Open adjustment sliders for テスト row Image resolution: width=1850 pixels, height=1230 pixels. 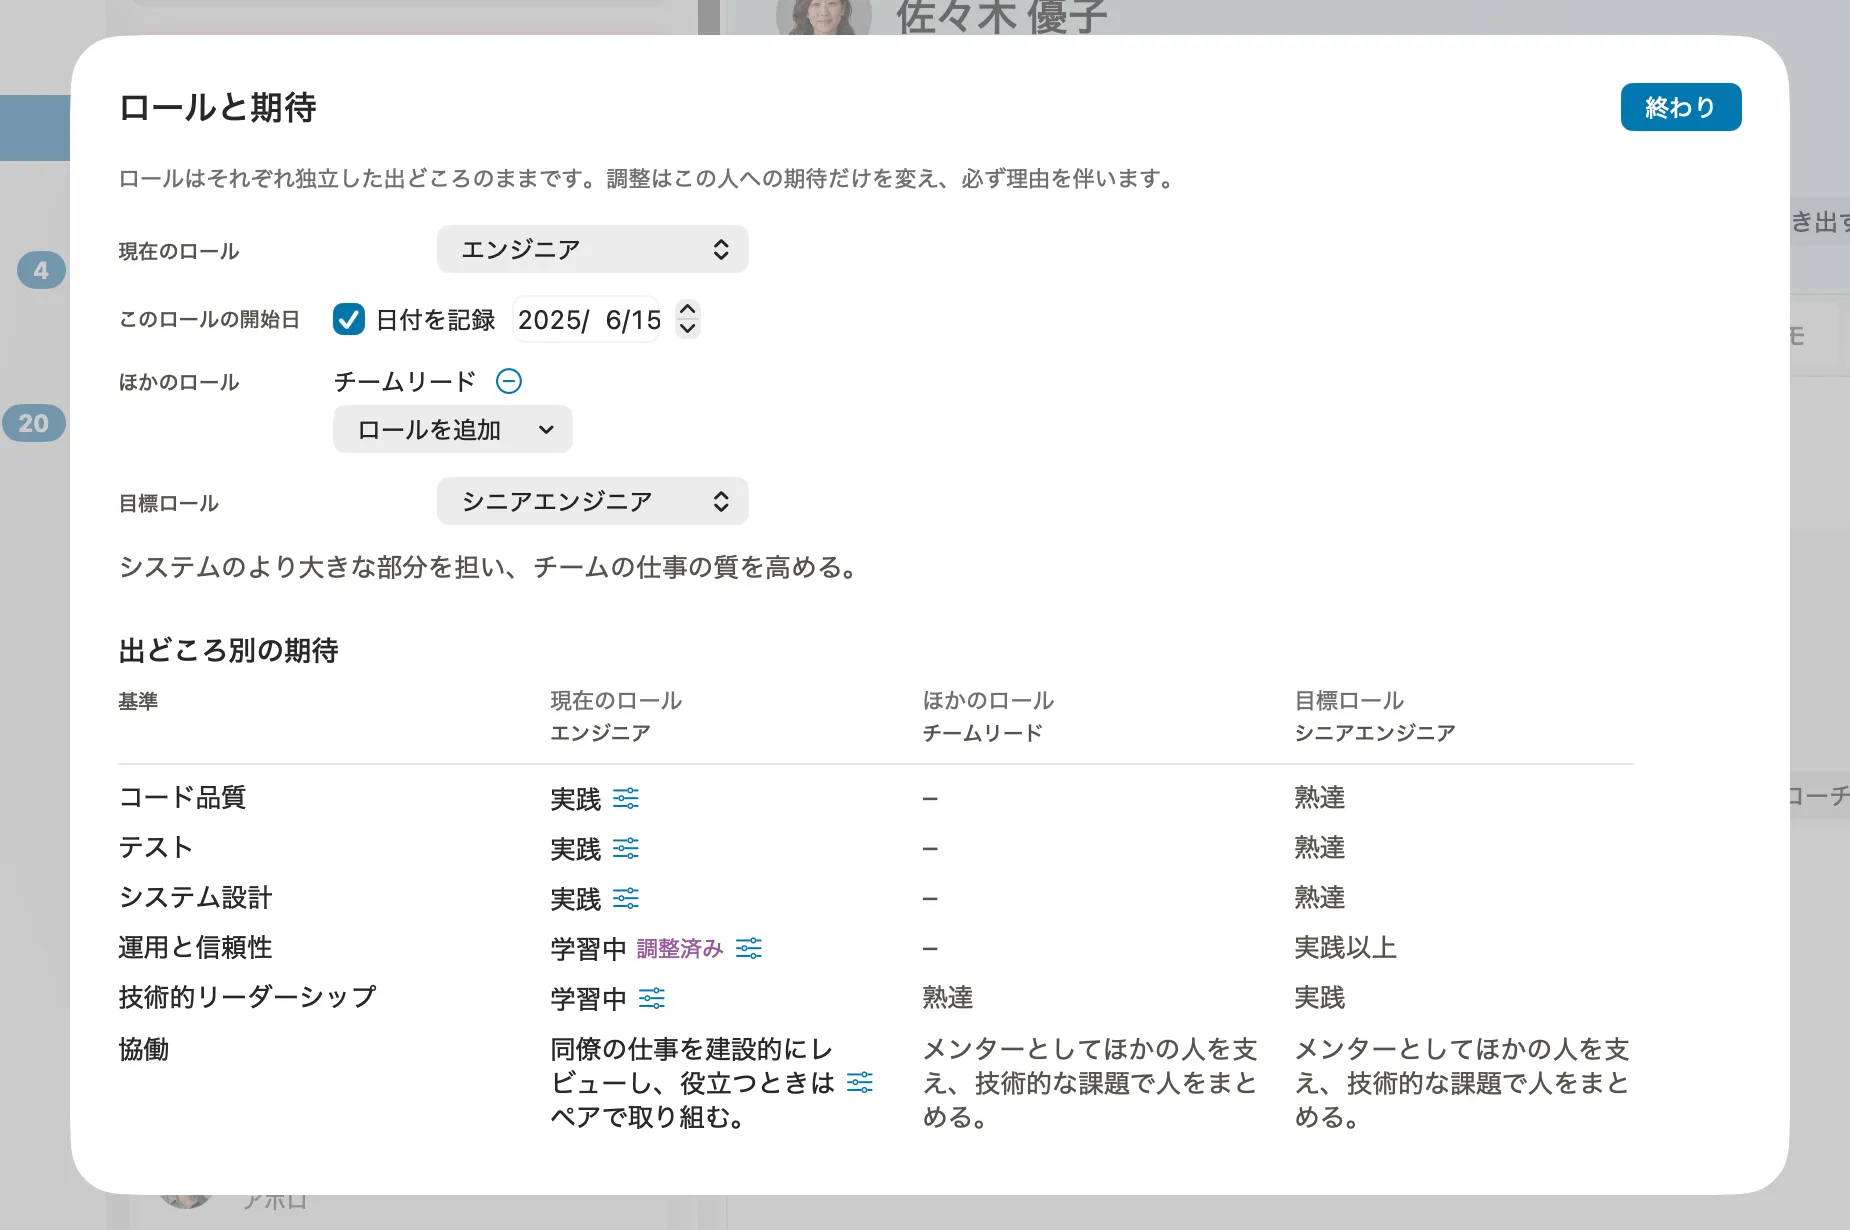[626, 848]
